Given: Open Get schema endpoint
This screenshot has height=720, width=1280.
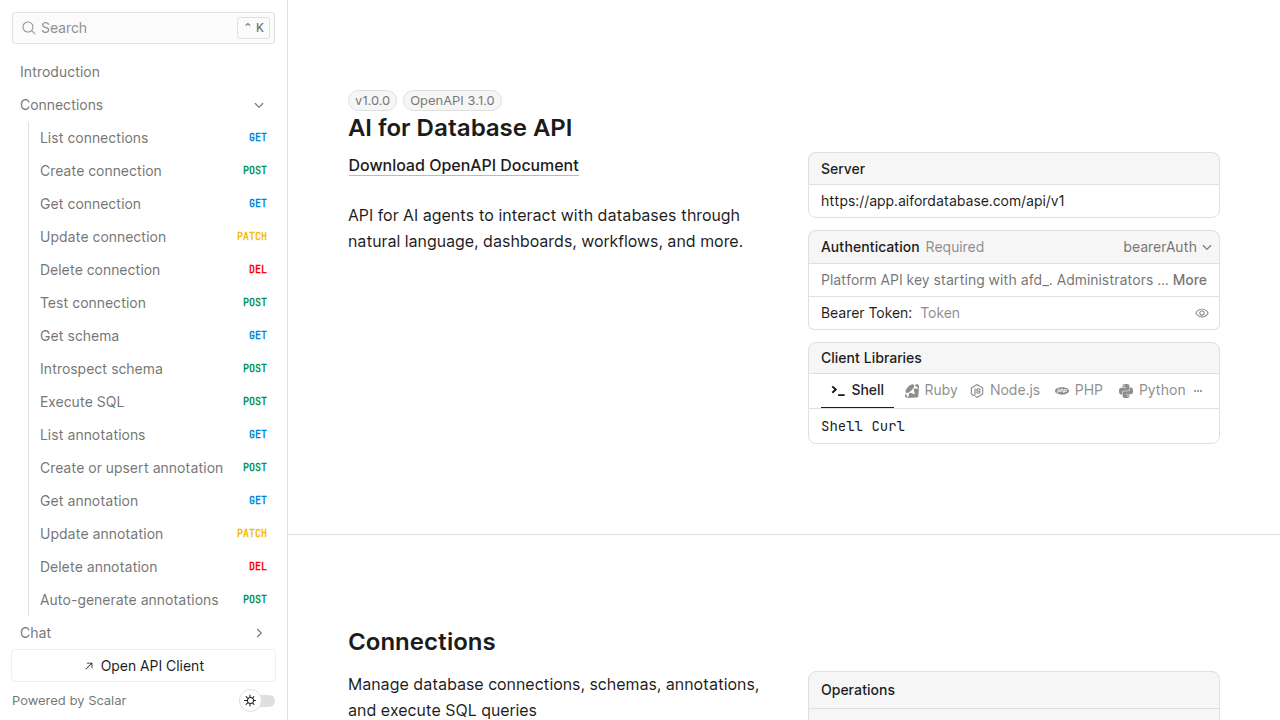Looking at the screenshot, I should pos(153,336).
